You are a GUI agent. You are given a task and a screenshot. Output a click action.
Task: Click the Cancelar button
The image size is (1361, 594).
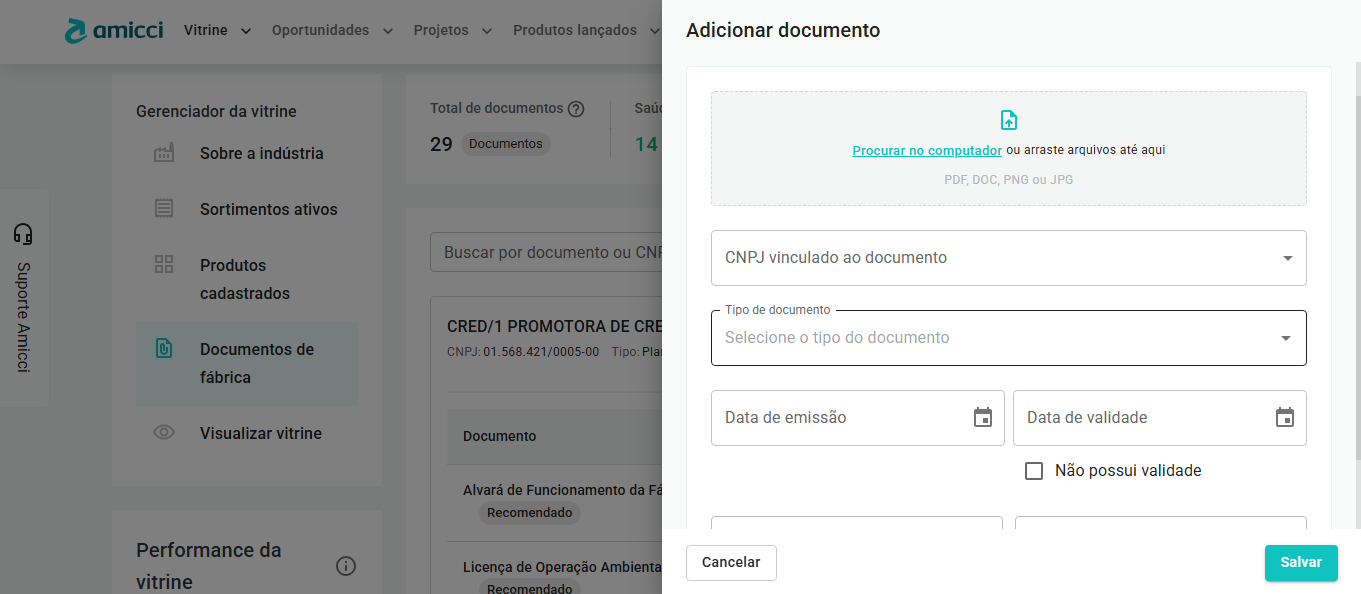click(731, 563)
